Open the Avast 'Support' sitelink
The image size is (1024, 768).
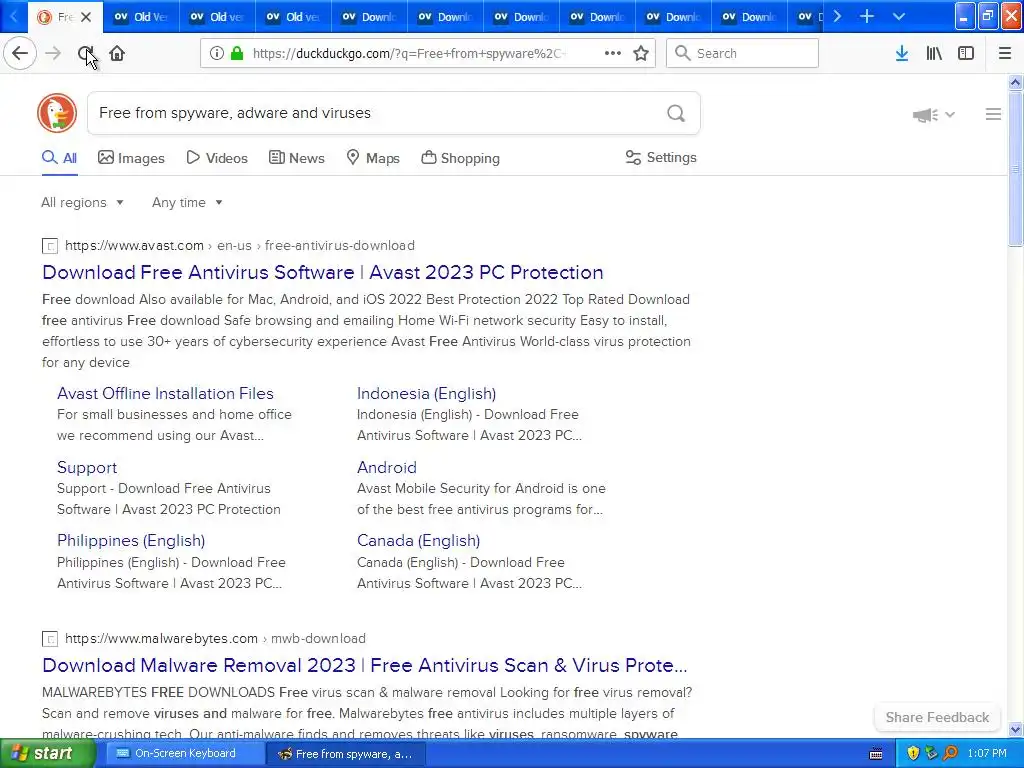(87, 468)
